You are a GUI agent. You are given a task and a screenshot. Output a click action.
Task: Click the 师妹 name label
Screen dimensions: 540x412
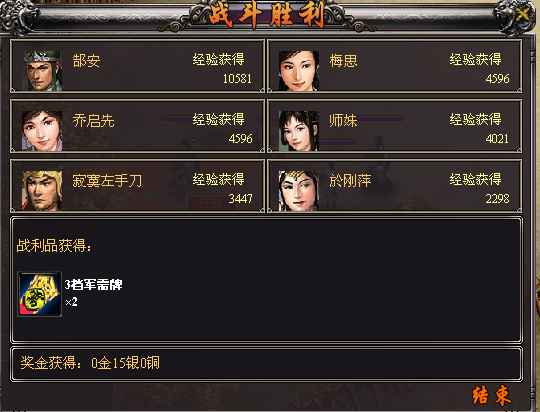pyautogui.click(x=343, y=121)
